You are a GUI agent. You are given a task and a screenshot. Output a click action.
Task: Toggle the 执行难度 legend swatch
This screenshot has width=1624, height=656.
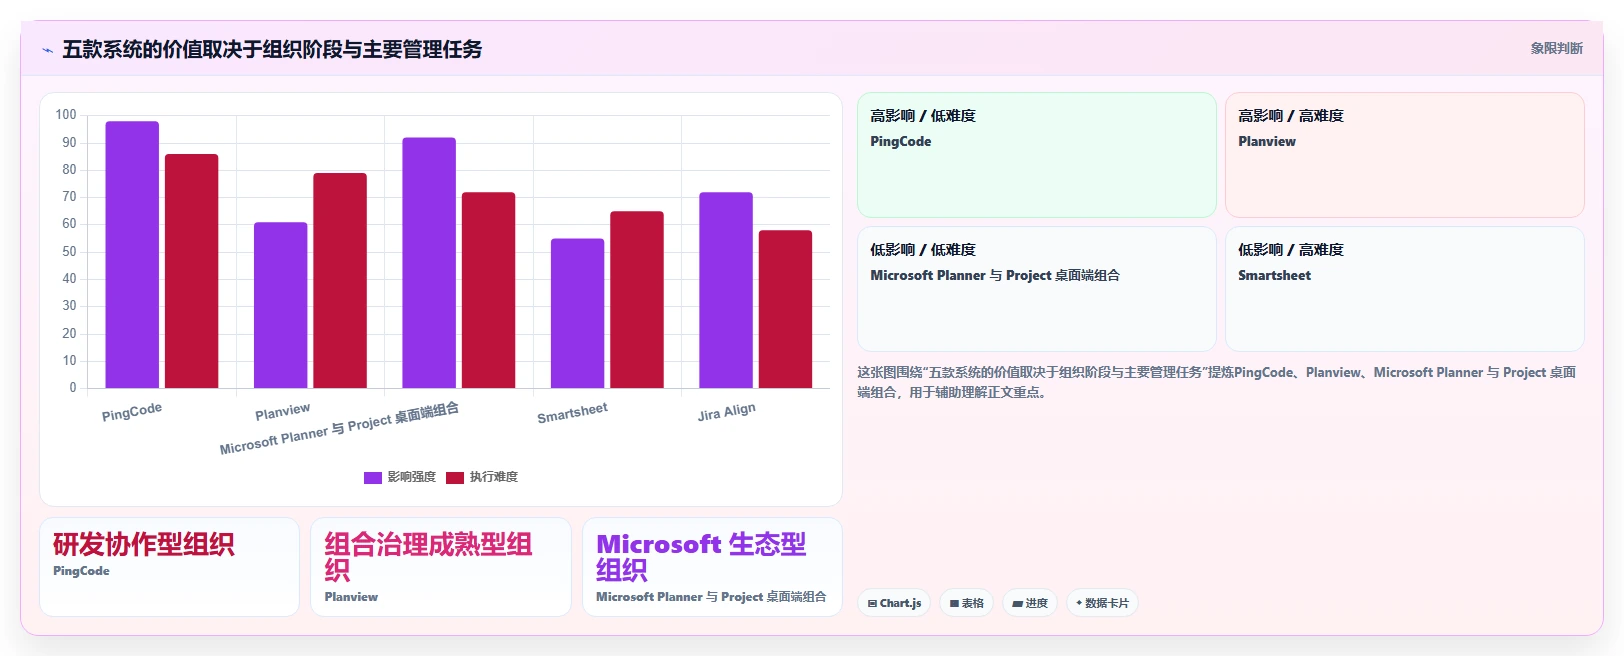pos(455,478)
